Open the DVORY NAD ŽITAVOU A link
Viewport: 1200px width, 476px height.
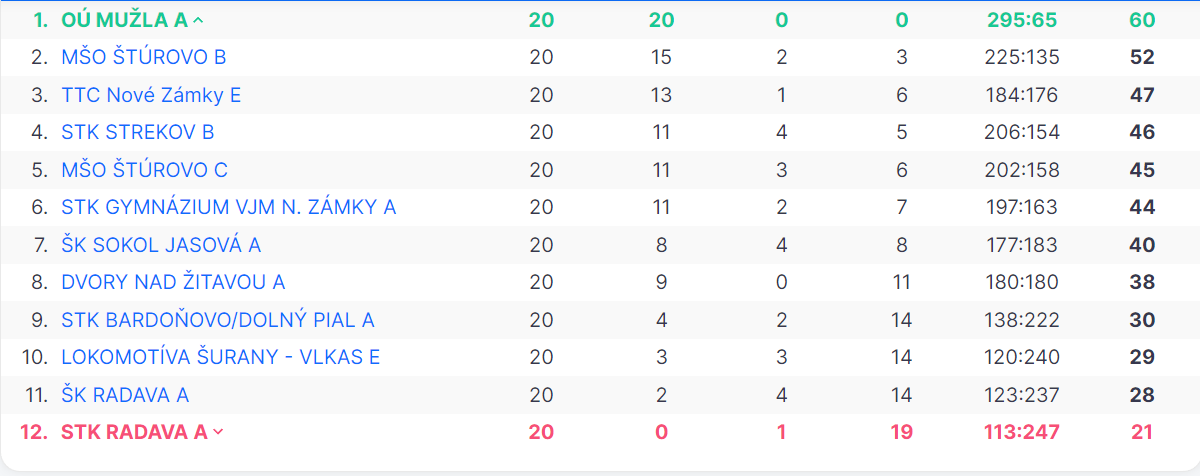click(x=173, y=282)
